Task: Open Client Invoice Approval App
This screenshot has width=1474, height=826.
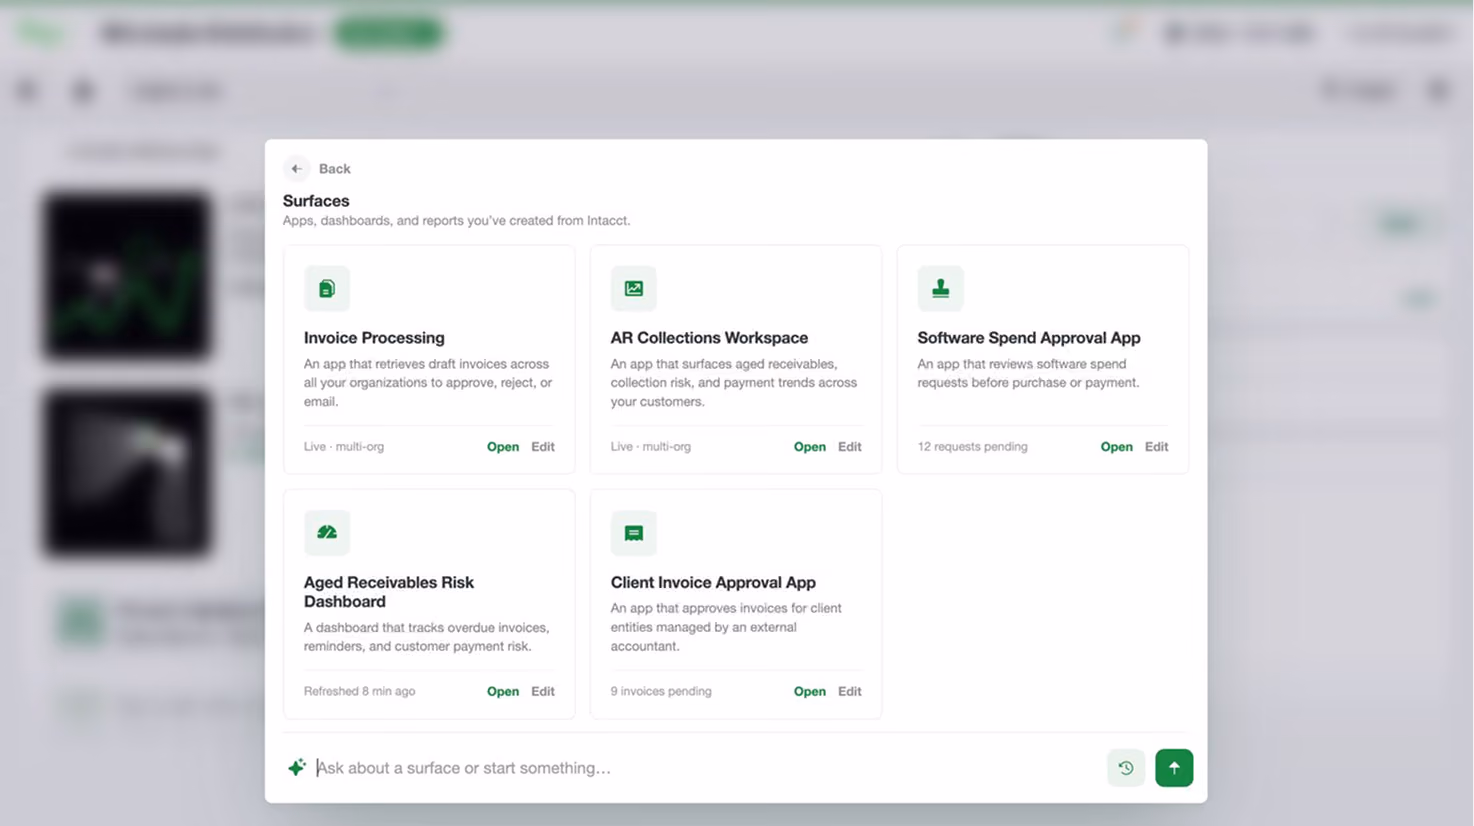Action: (x=810, y=691)
